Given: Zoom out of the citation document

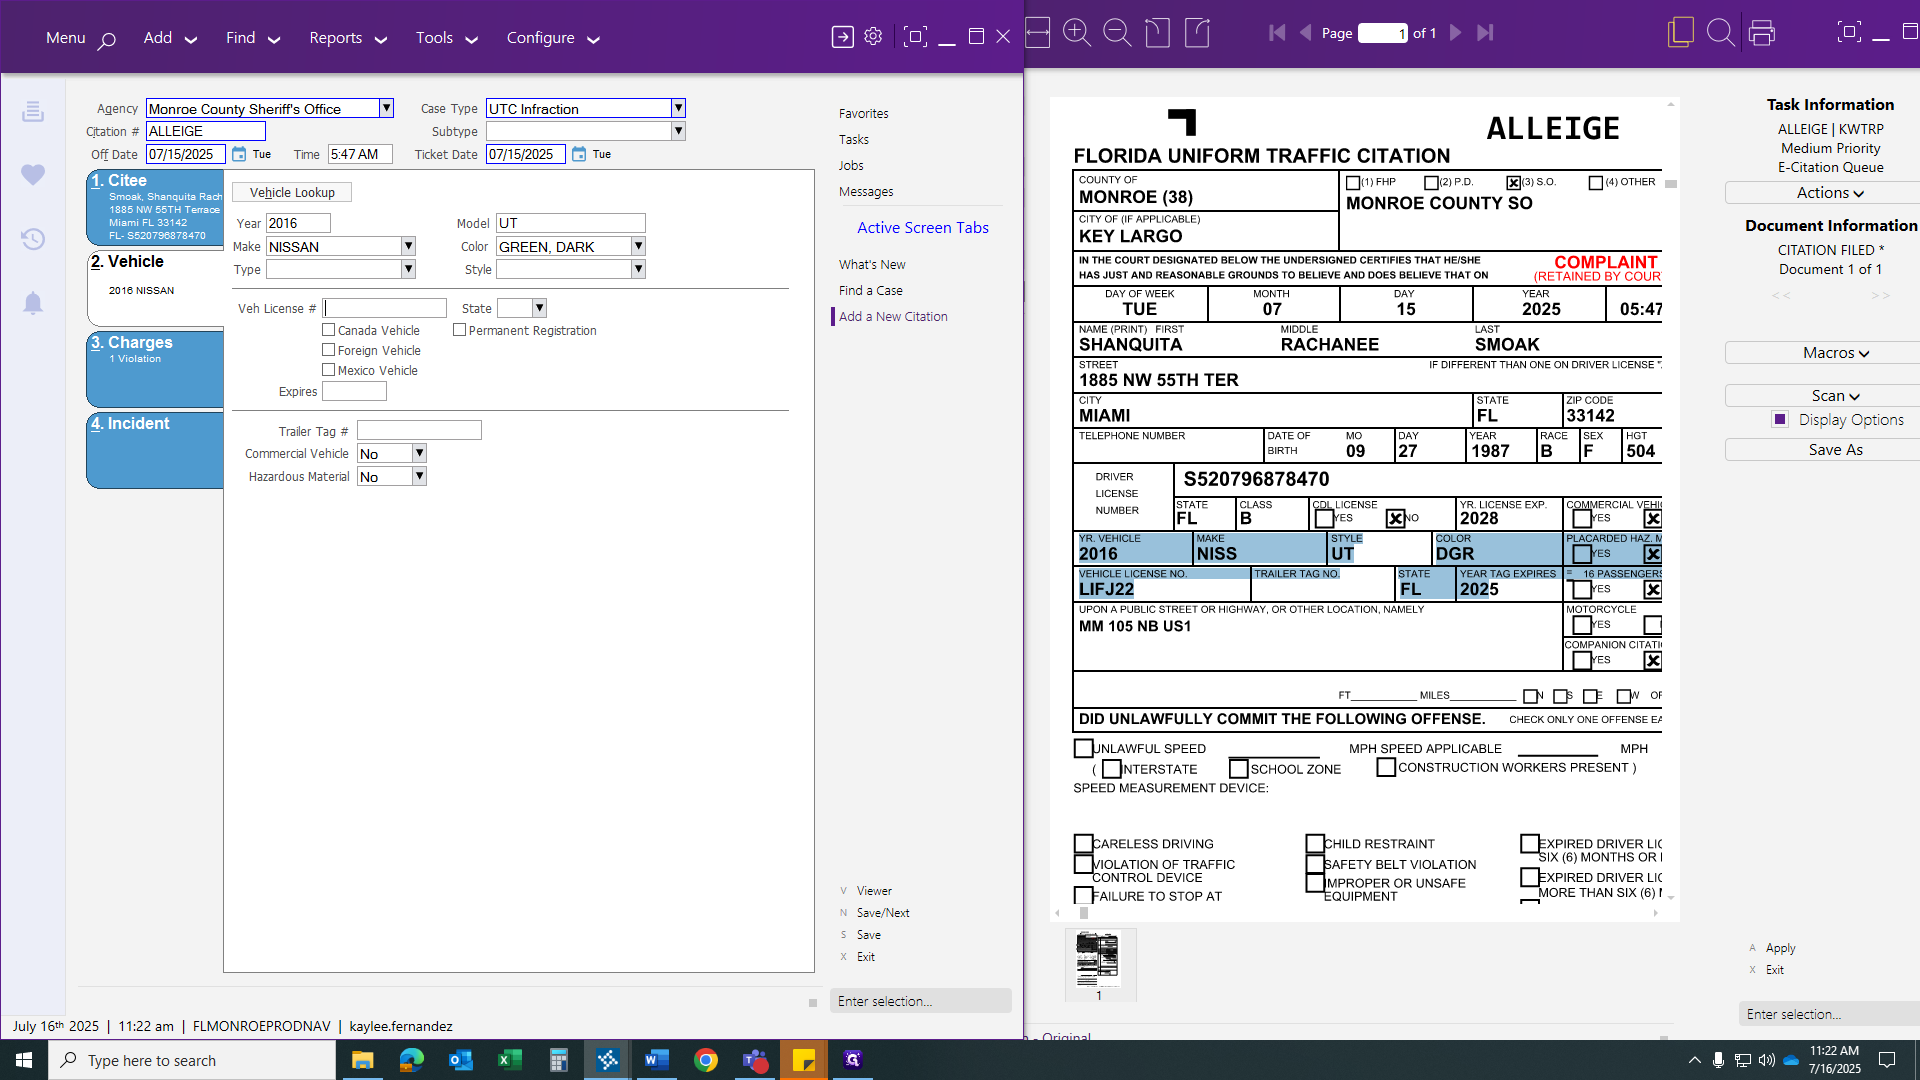Looking at the screenshot, I should click(1117, 33).
